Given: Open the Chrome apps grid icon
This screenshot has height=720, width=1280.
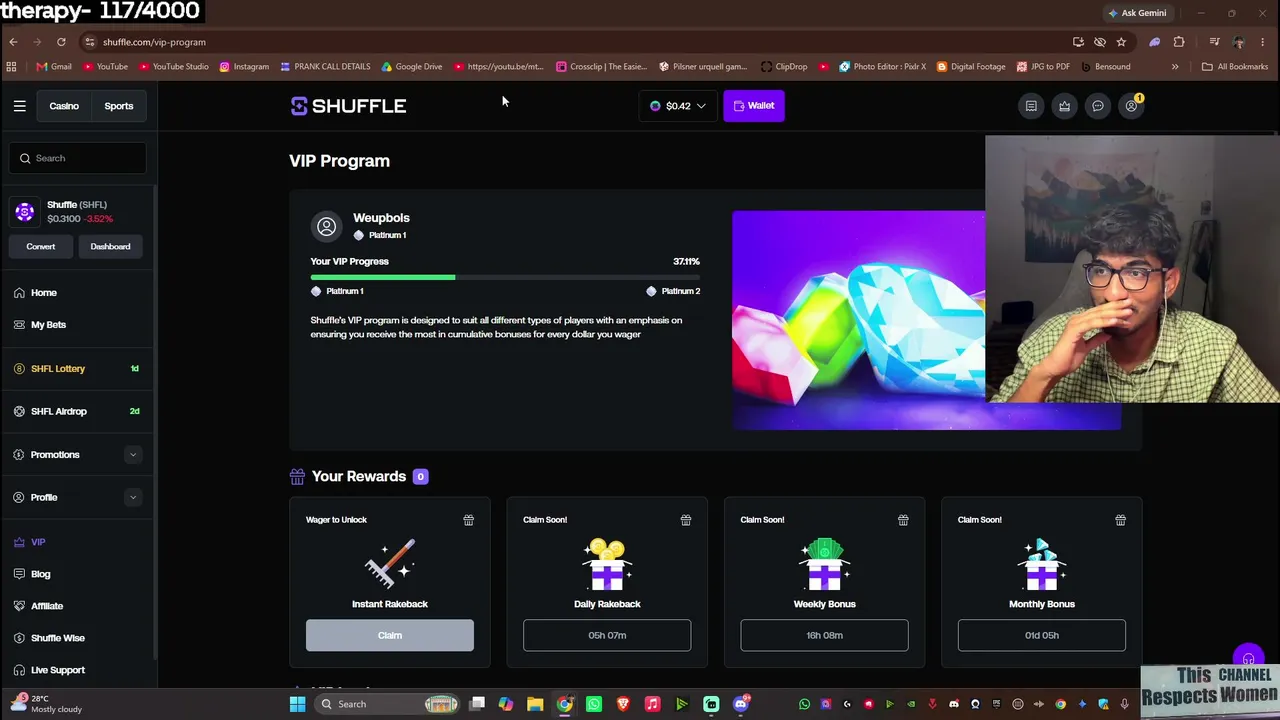Looking at the screenshot, I should click(11, 67).
